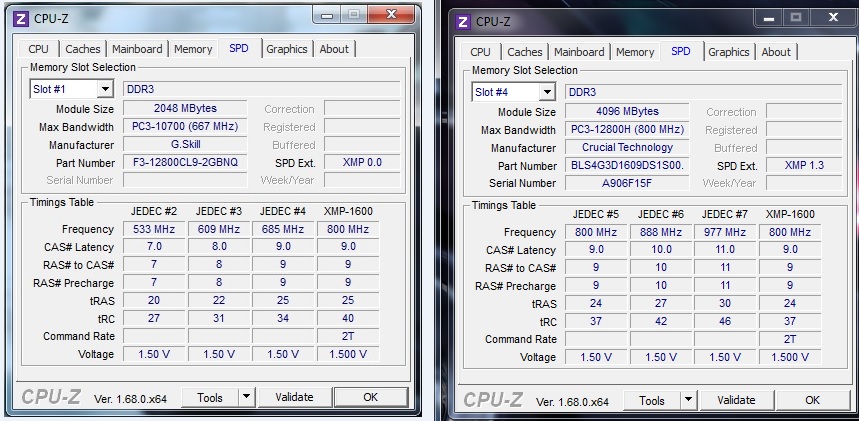The image size is (859, 421).
Task: Click JEDEC #2 CAS# Latency value 7.0
Action: [154, 247]
